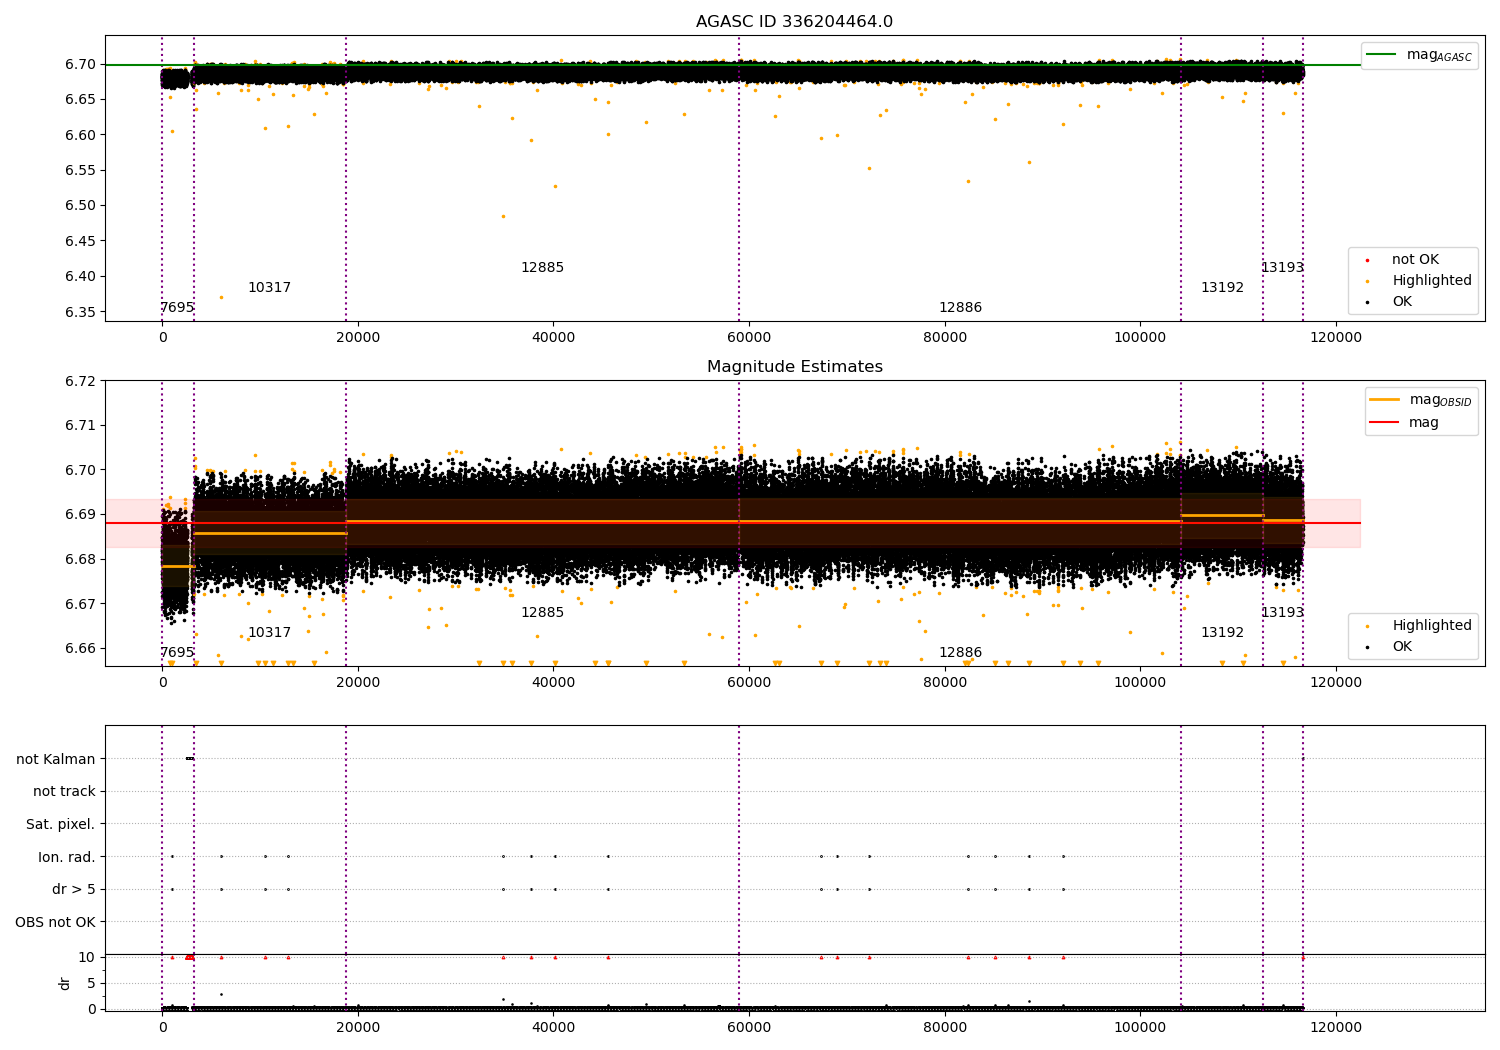
Task: Click the 6.72 tick label on middle plot
Action: point(81,381)
